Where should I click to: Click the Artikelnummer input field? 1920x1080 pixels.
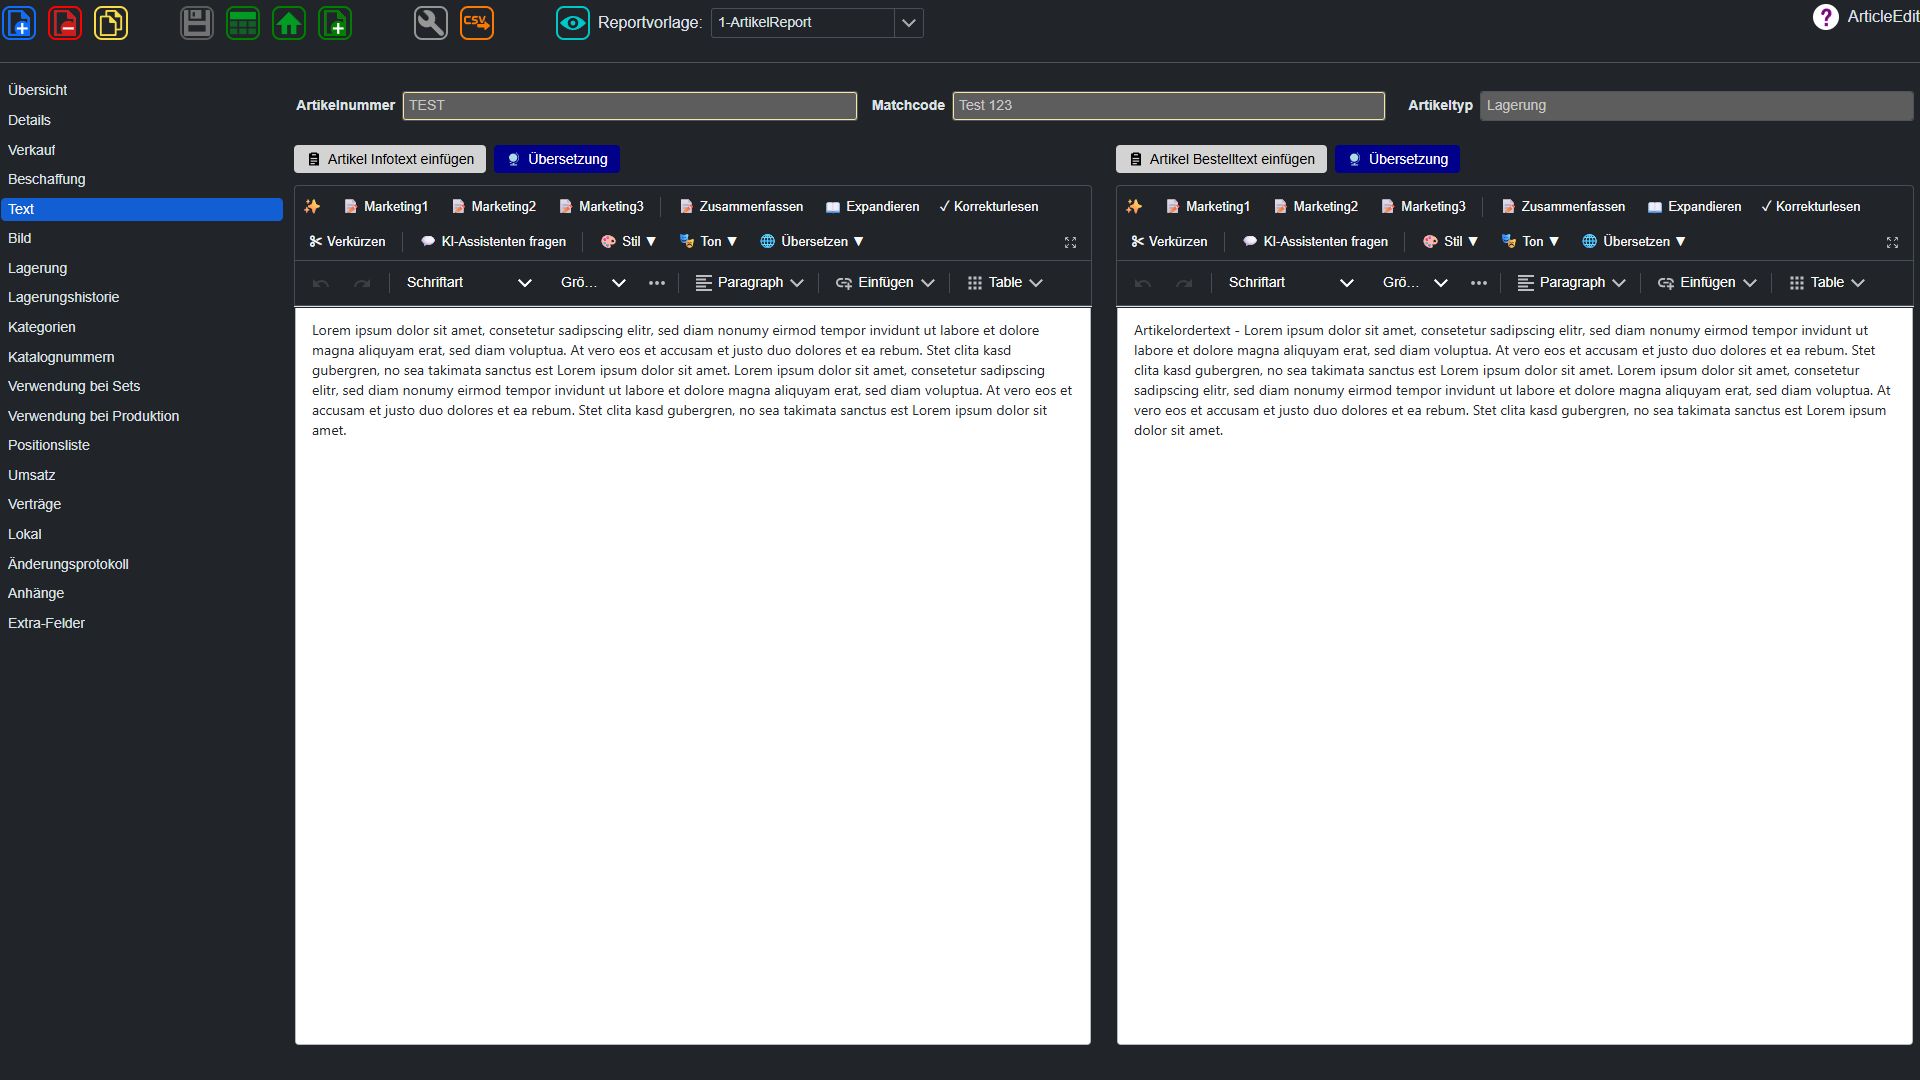[629, 105]
